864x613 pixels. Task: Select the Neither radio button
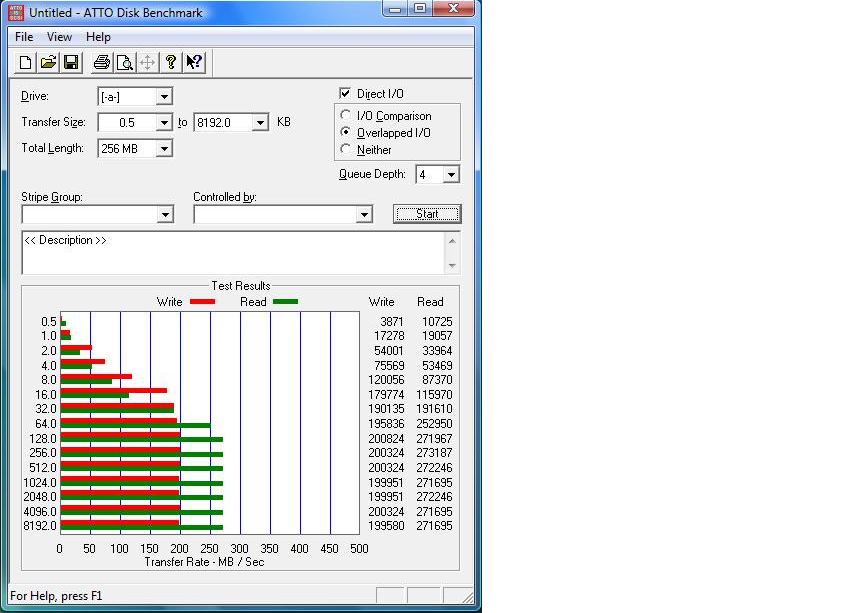pos(345,149)
